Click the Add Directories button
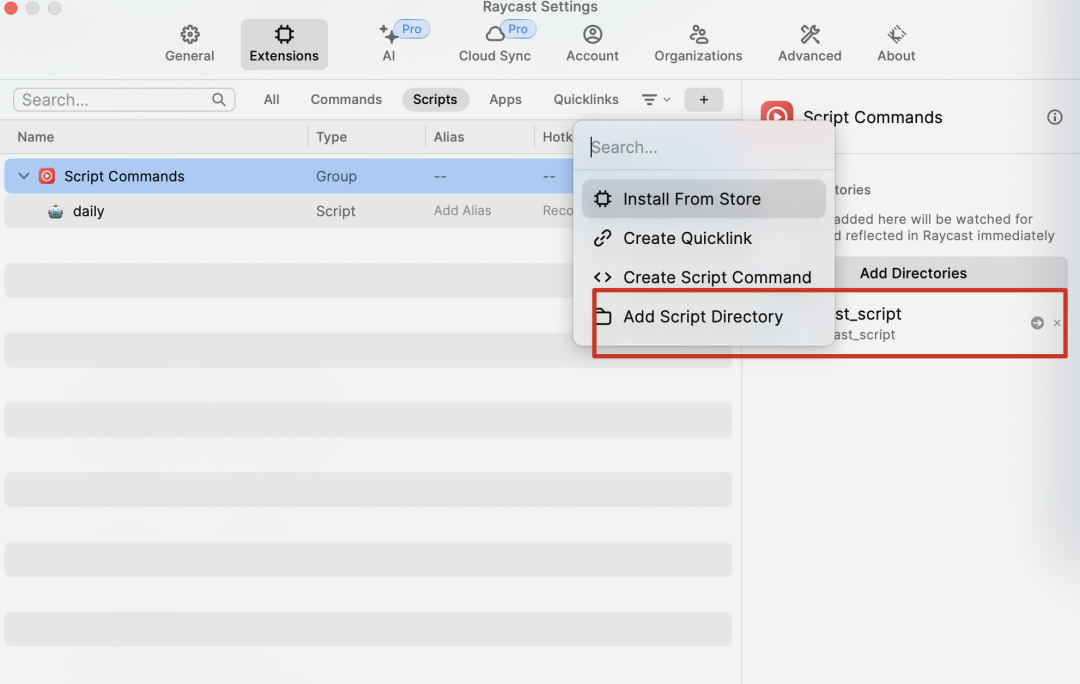1080x684 pixels. point(913,273)
